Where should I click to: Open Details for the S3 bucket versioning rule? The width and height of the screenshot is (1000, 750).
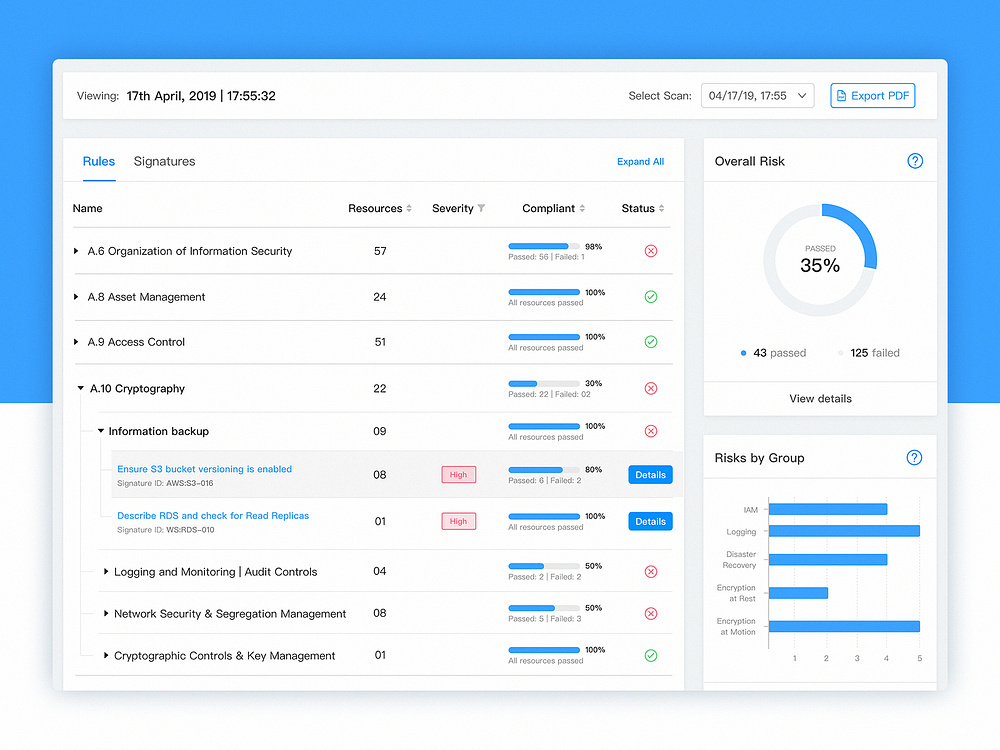[650, 474]
